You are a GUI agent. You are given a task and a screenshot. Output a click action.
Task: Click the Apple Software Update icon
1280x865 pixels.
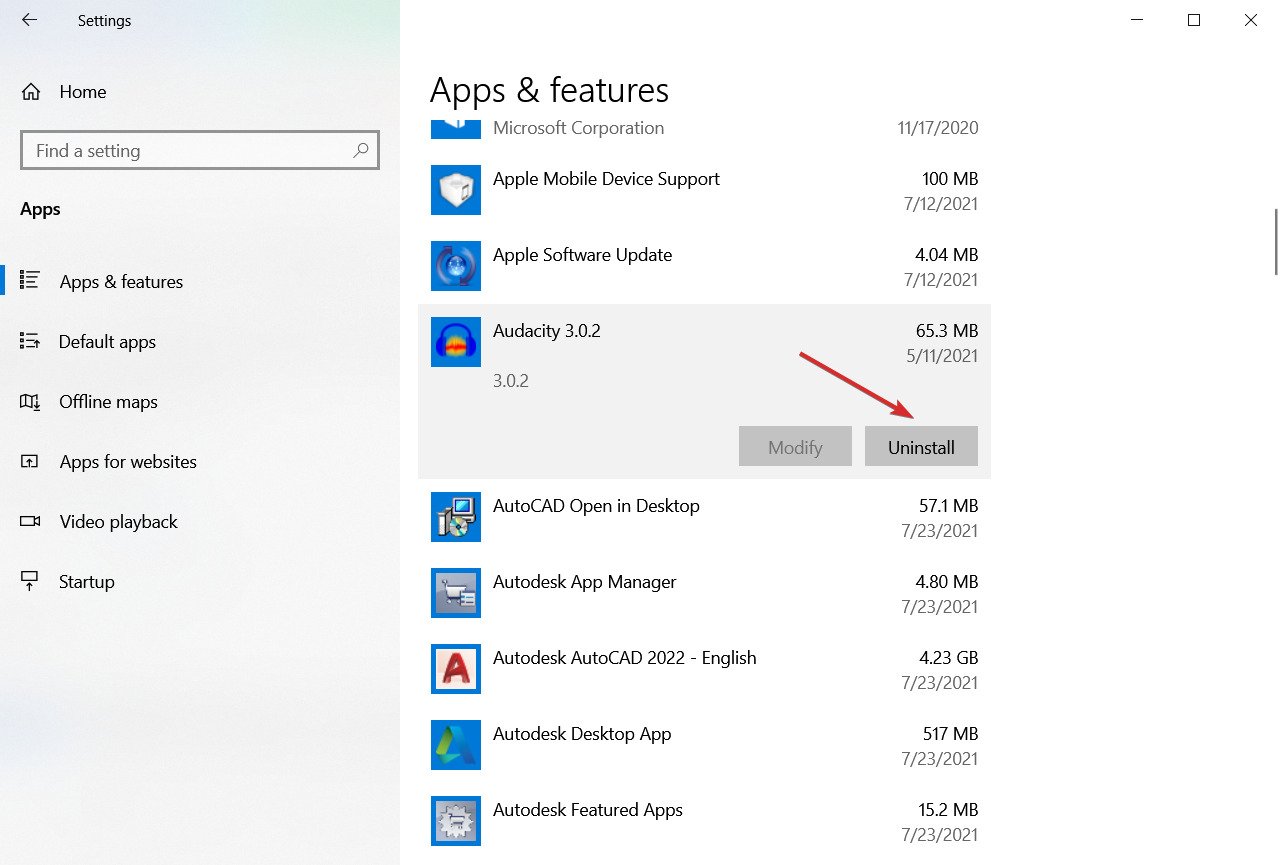point(456,266)
